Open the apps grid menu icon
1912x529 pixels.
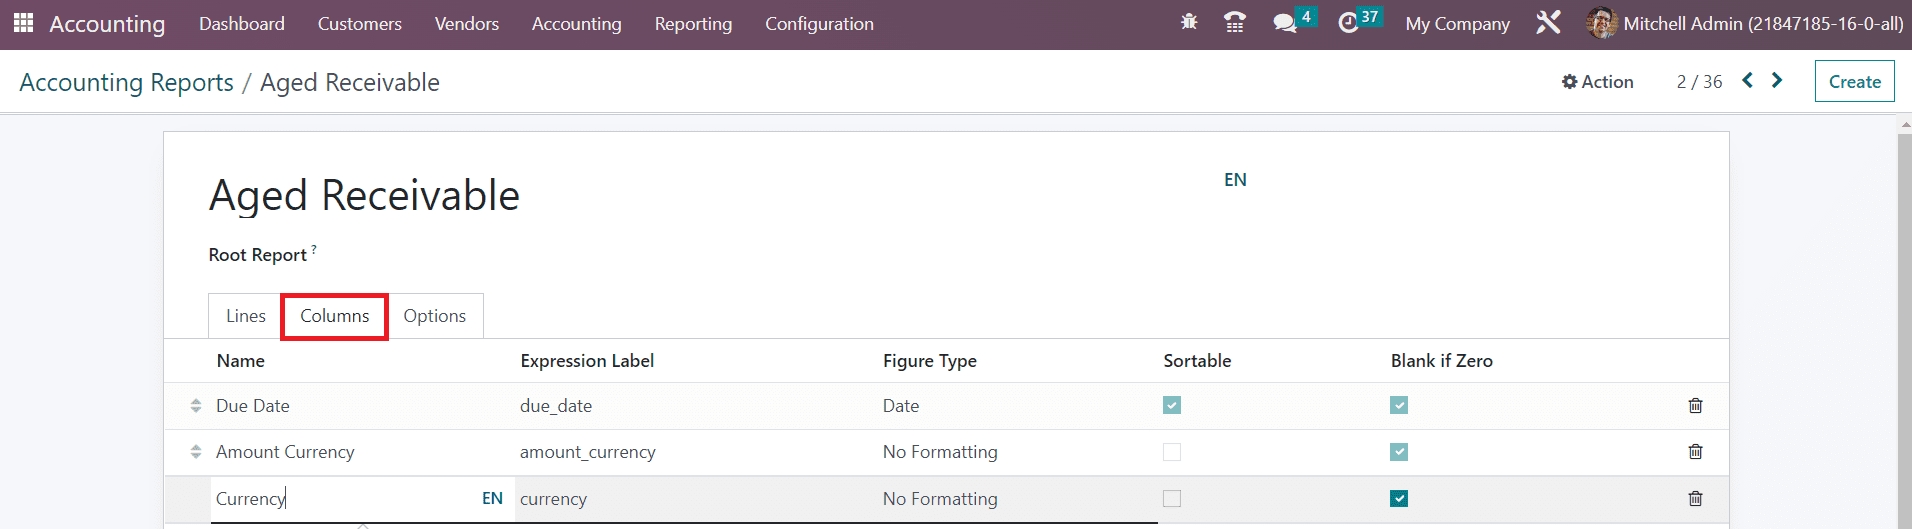pos(23,23)
